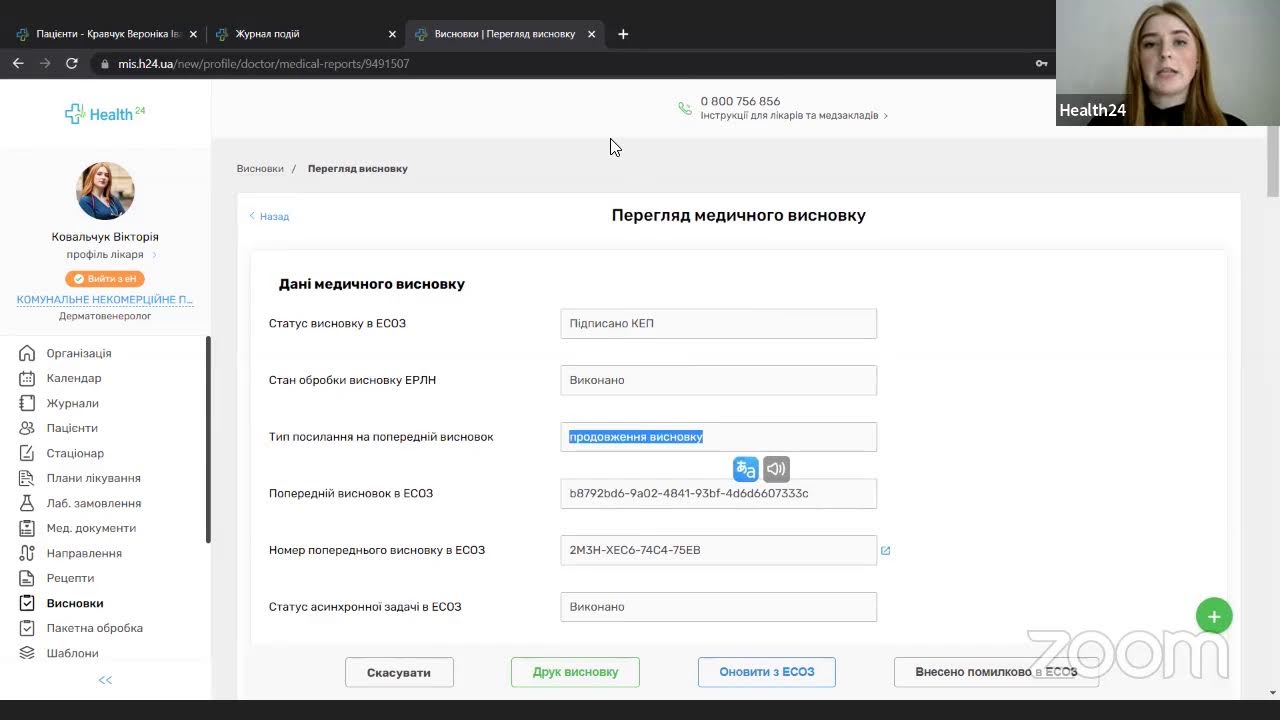Click the Дерматовенеролог specialty text
This screenshot has height=720, width=1280.
pos(105,316)
